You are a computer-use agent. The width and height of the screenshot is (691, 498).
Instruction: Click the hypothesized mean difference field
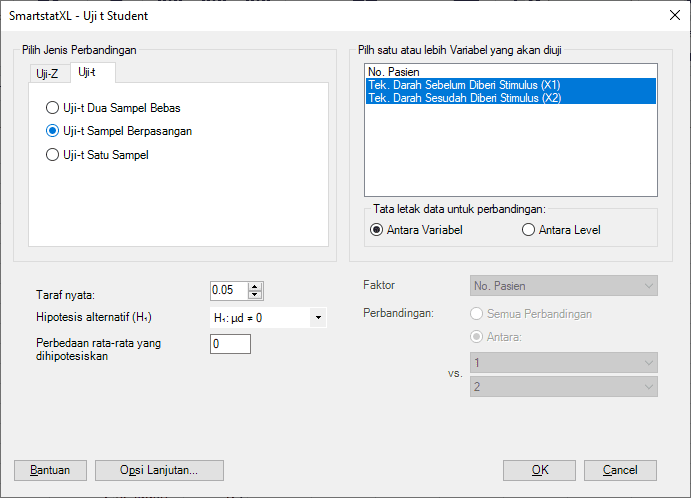(x=230, y=344)
